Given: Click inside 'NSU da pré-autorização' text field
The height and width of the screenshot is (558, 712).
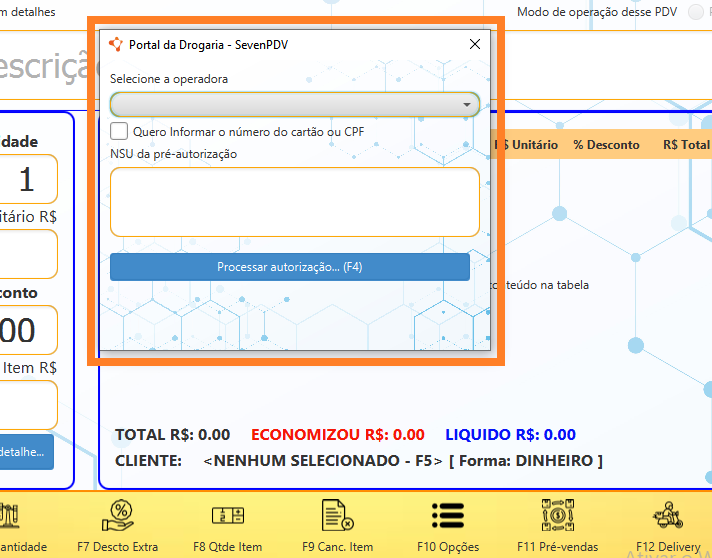Looking at the screenshot, I should 294,201.
